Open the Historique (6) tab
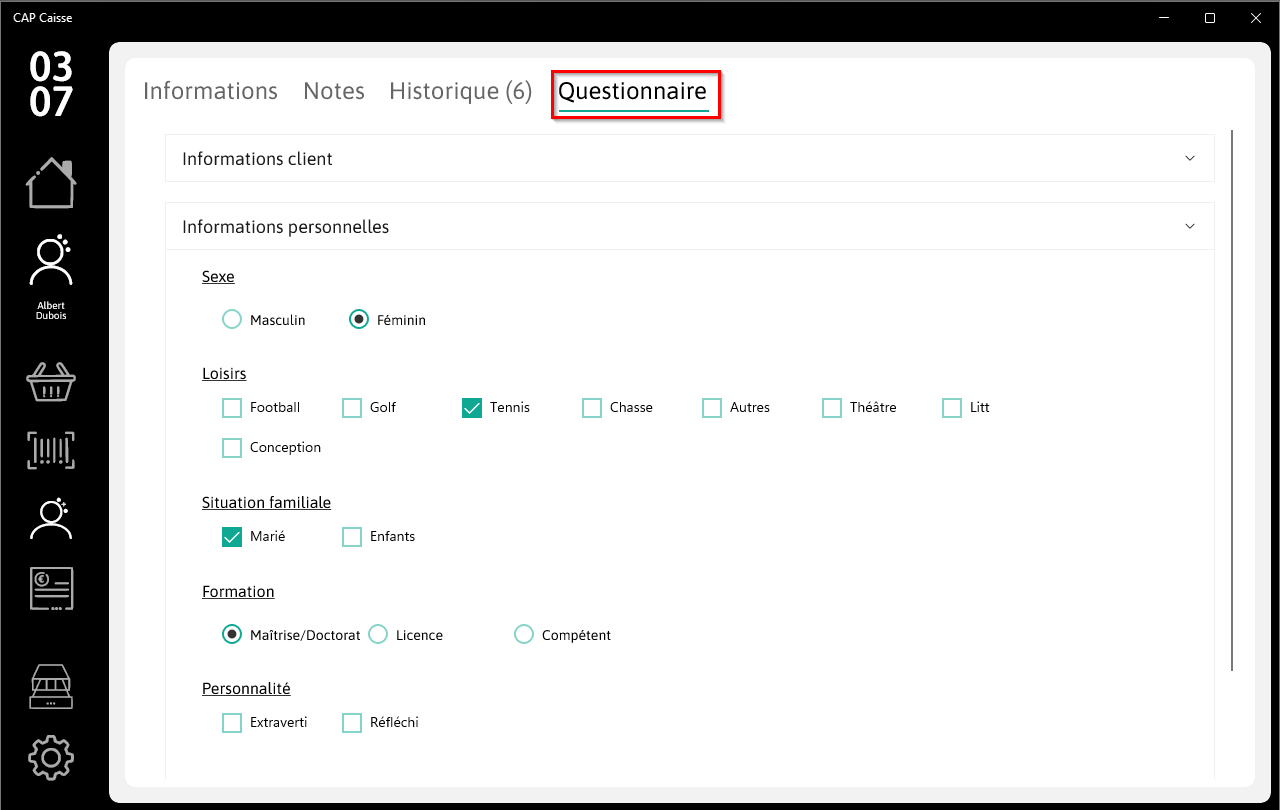 click(460, 91)
